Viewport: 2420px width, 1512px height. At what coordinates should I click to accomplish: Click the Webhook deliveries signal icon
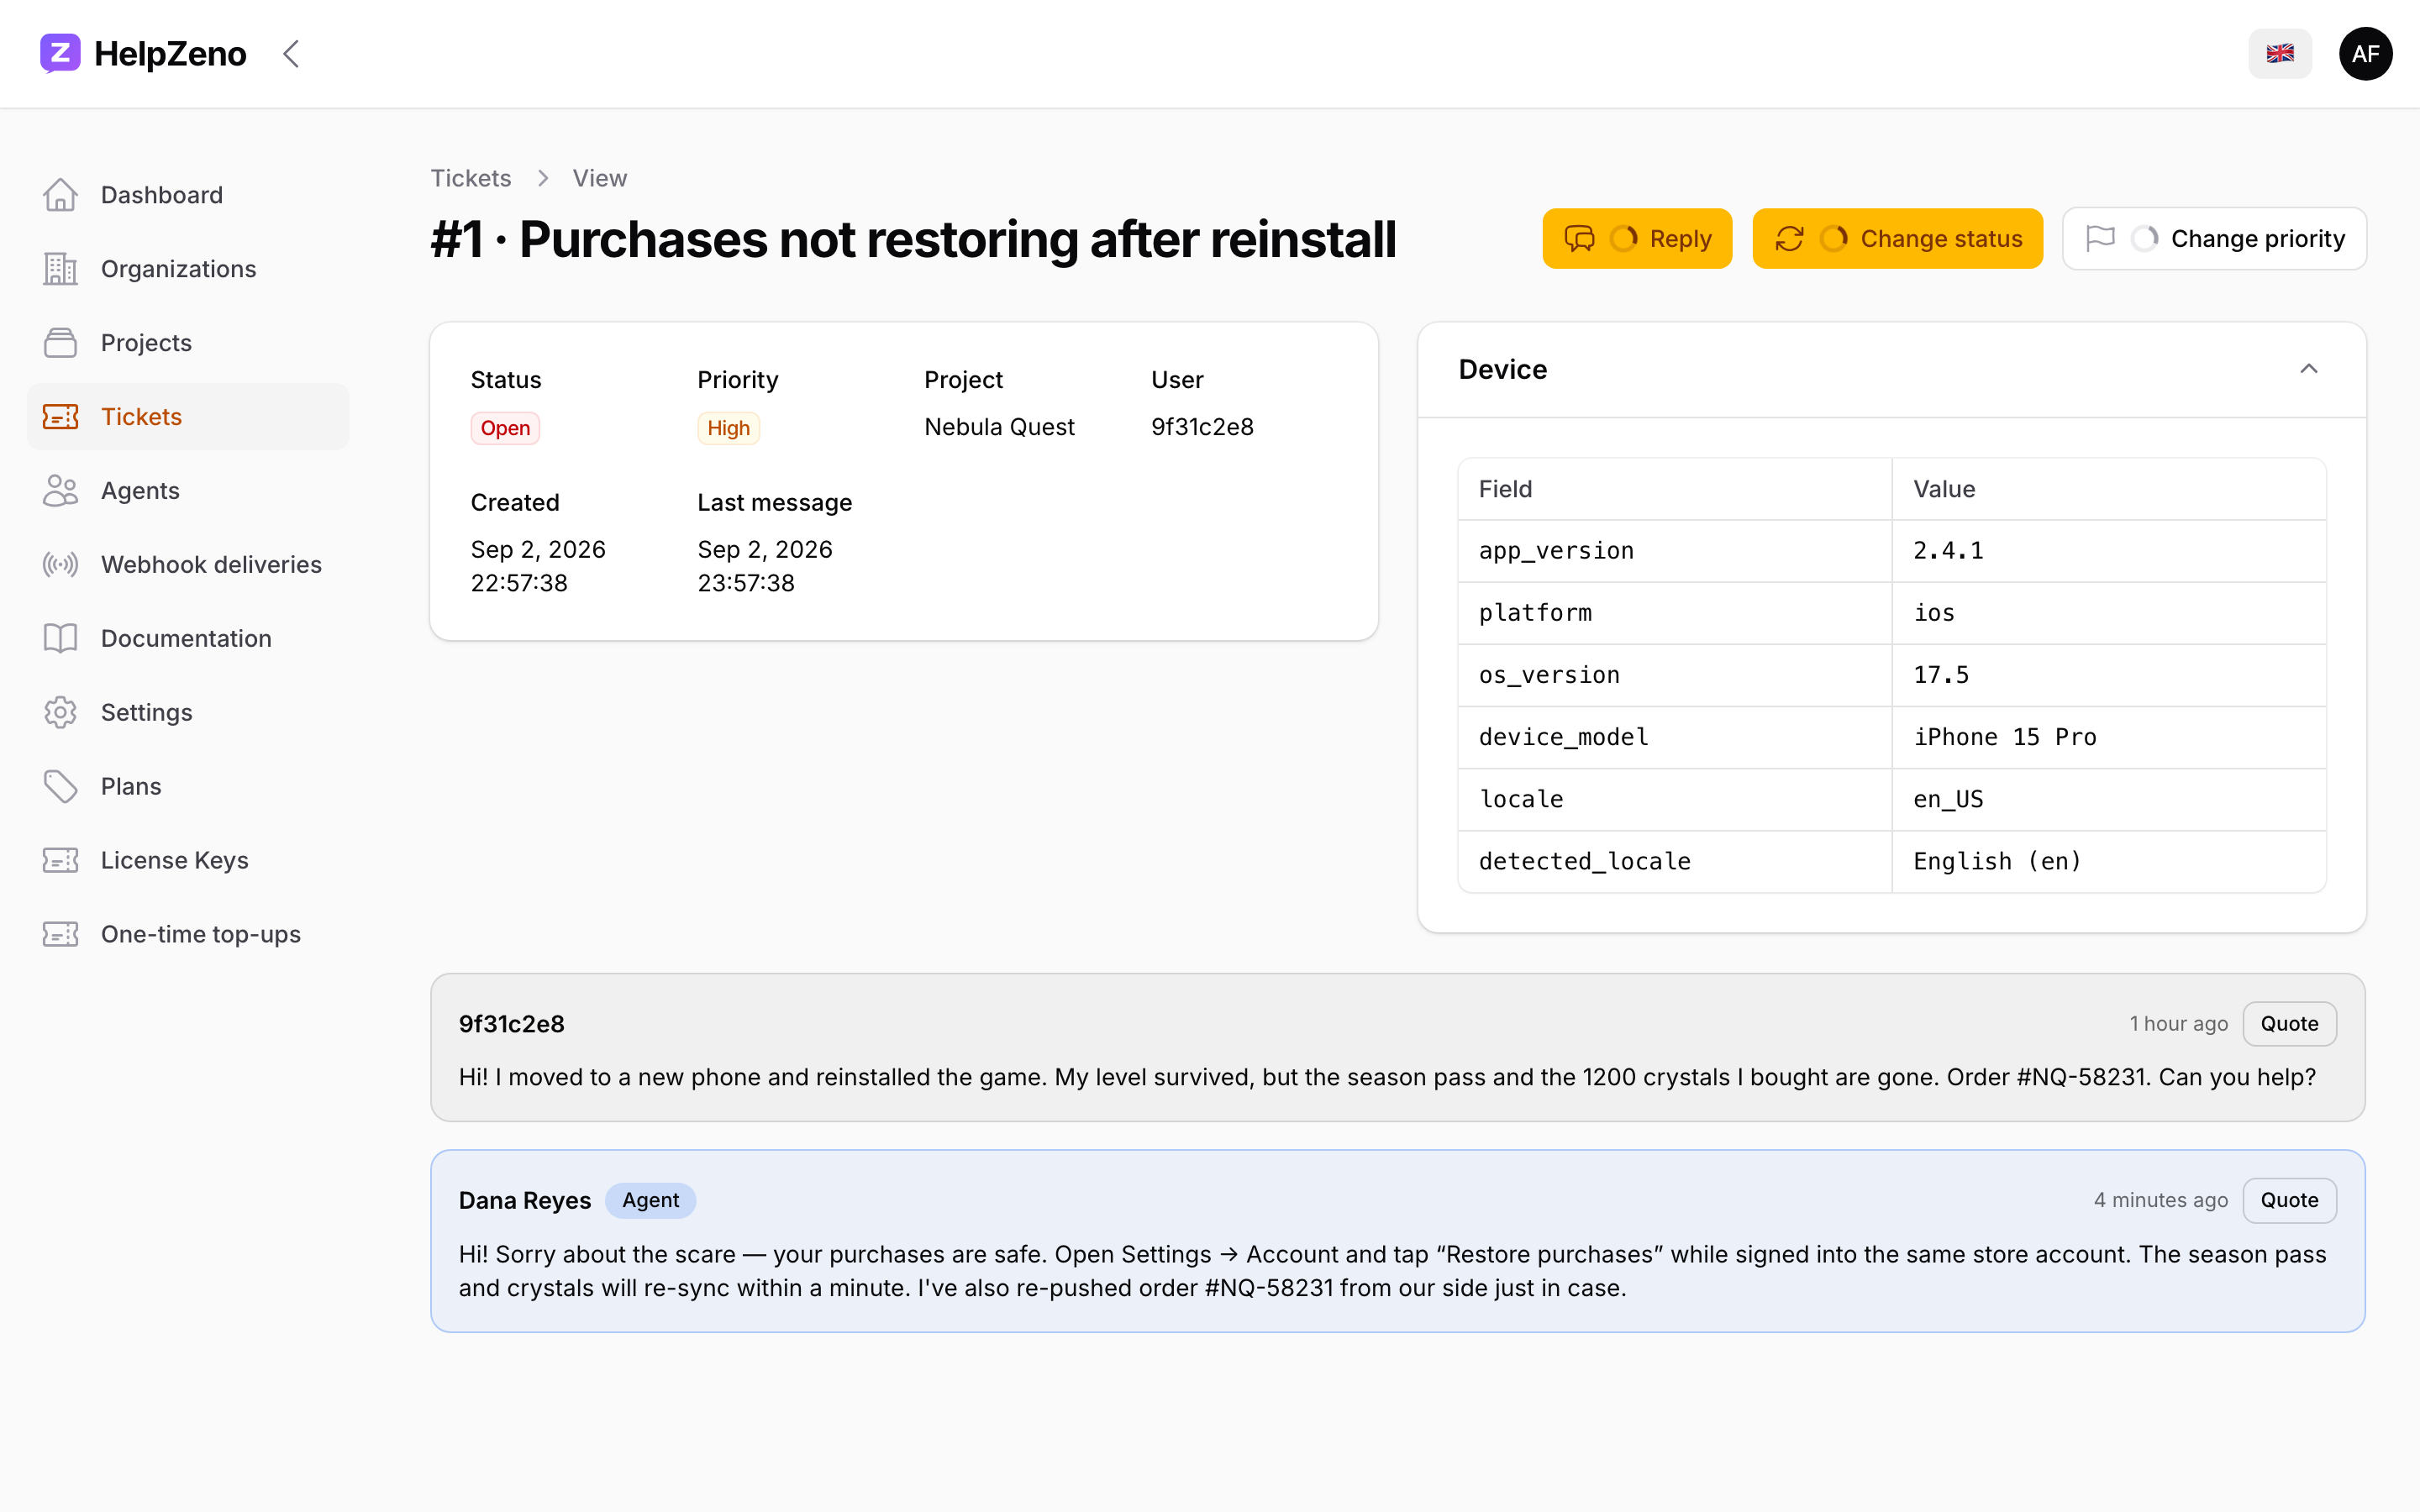coord(61,564)
